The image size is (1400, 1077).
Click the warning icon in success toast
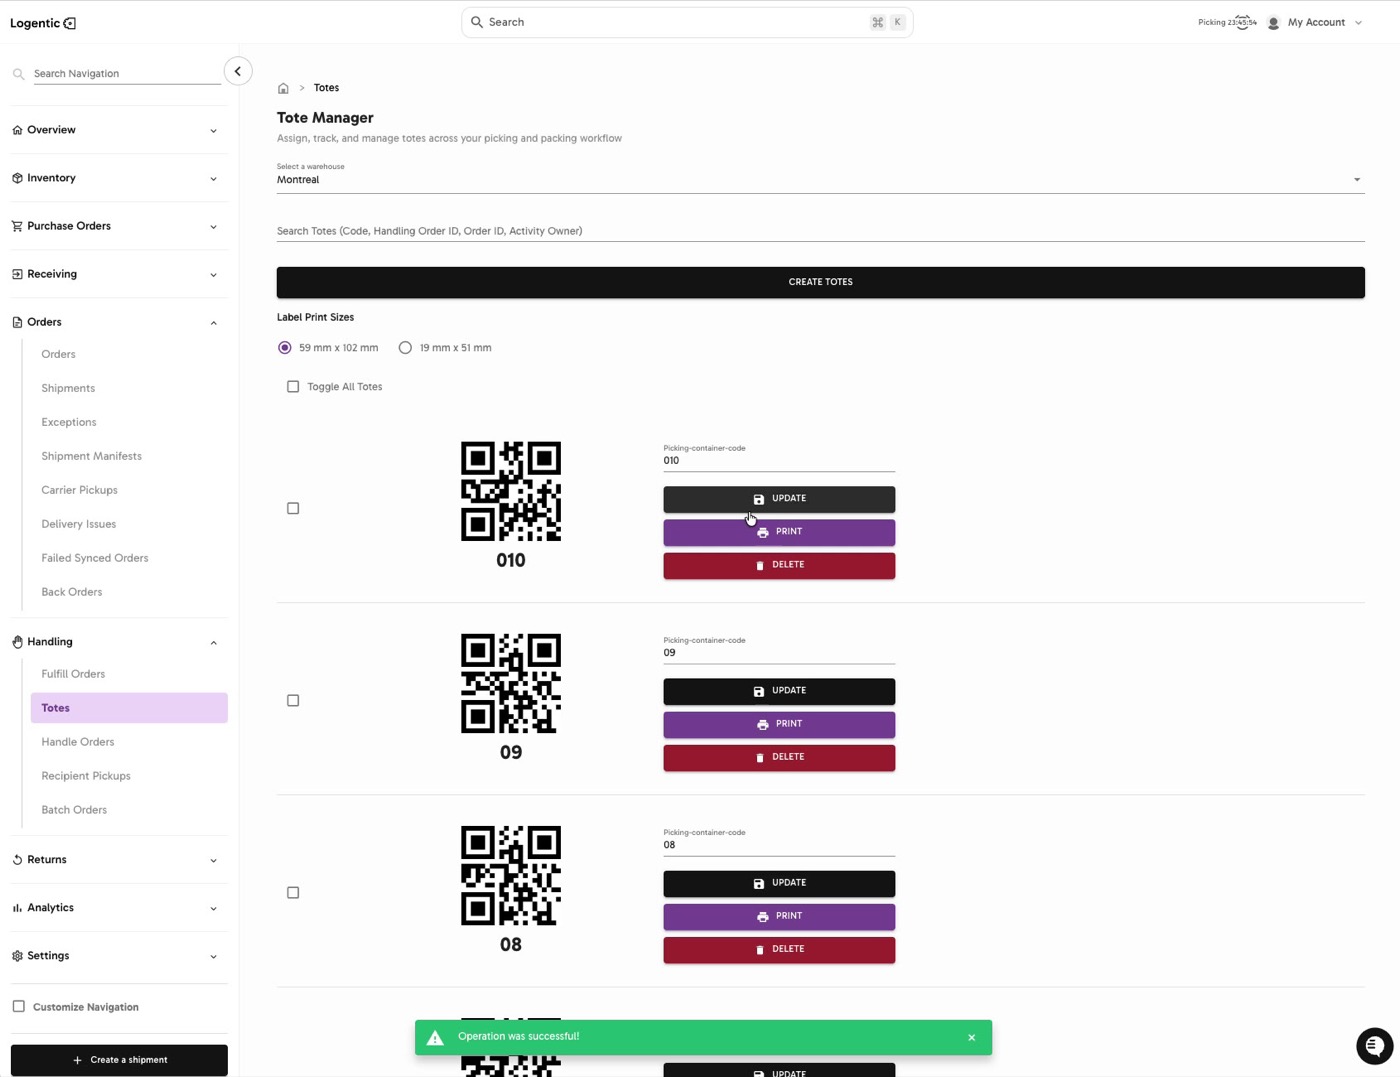435,1038
